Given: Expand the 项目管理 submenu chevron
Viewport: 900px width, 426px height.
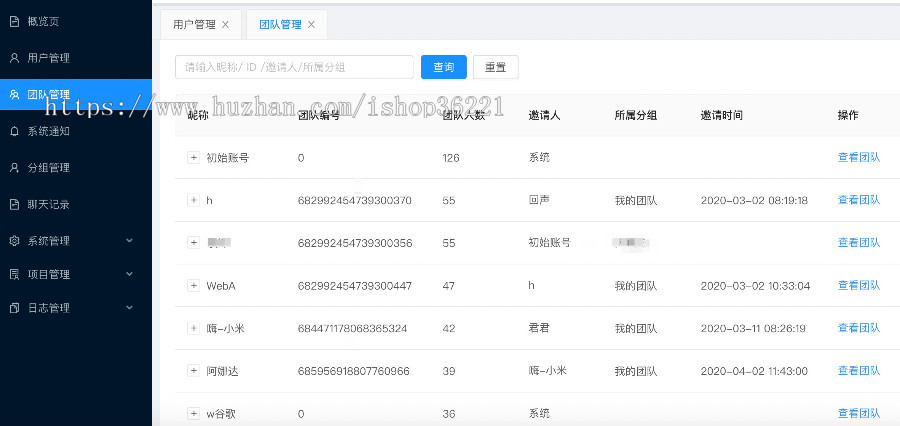Looking at the screenshot, I should pyautogui.click(x=130, y=274).
